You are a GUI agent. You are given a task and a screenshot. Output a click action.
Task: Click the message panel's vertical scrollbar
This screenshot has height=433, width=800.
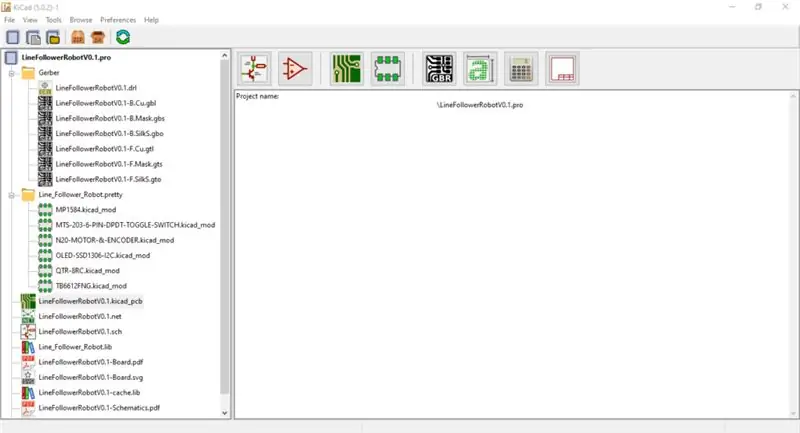[793, 255]
